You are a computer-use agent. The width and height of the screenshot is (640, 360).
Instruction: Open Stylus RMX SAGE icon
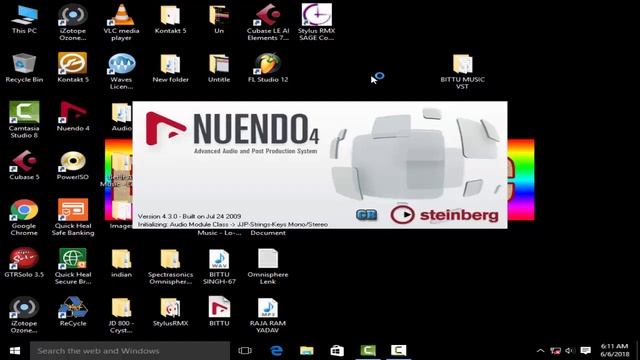coord(316,22)
